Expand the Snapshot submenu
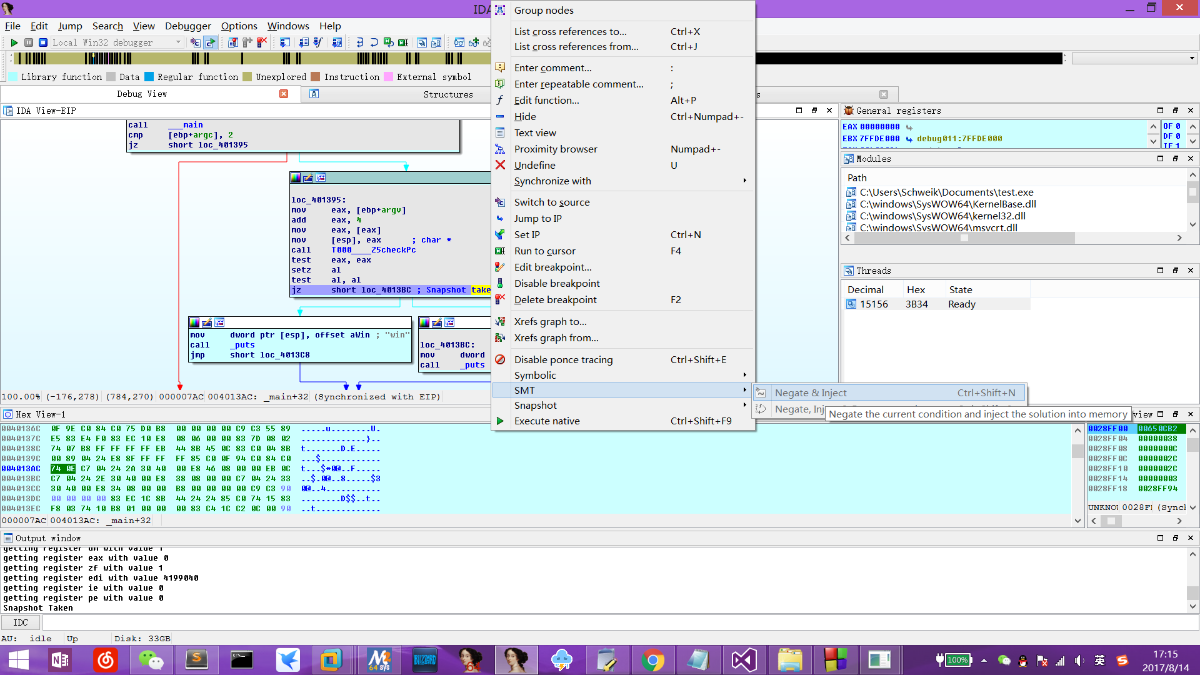 622,405
